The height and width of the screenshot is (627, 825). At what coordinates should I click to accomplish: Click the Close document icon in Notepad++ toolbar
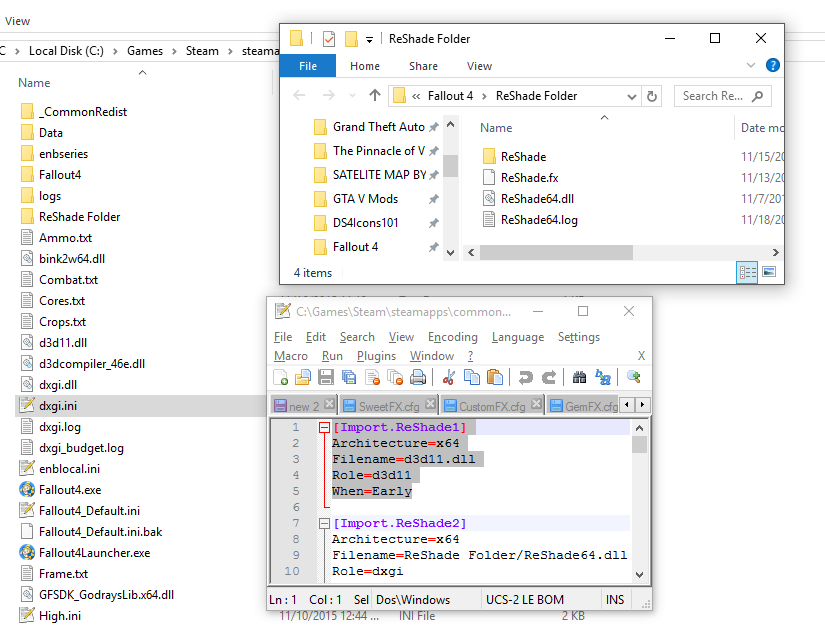pos(372,377)
